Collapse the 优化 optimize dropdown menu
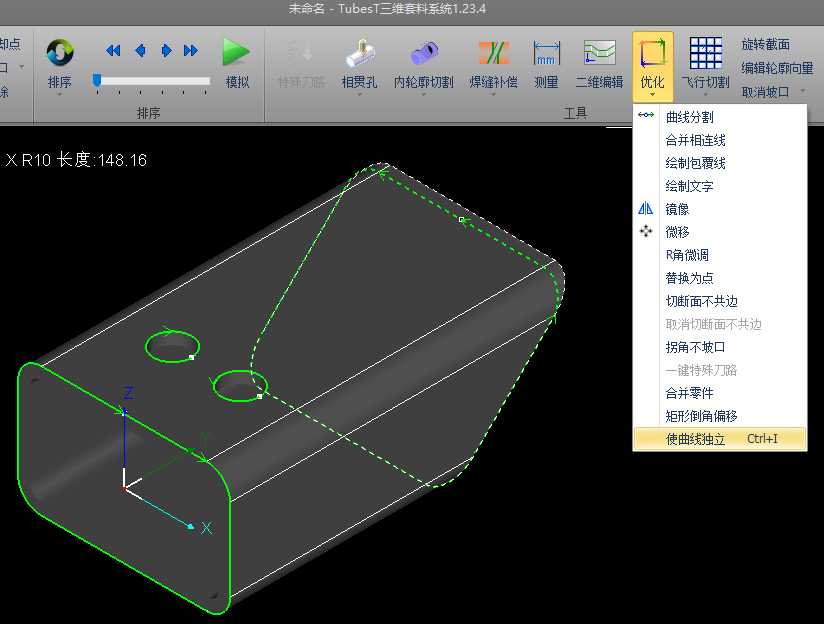 click(x=652, y=62)
